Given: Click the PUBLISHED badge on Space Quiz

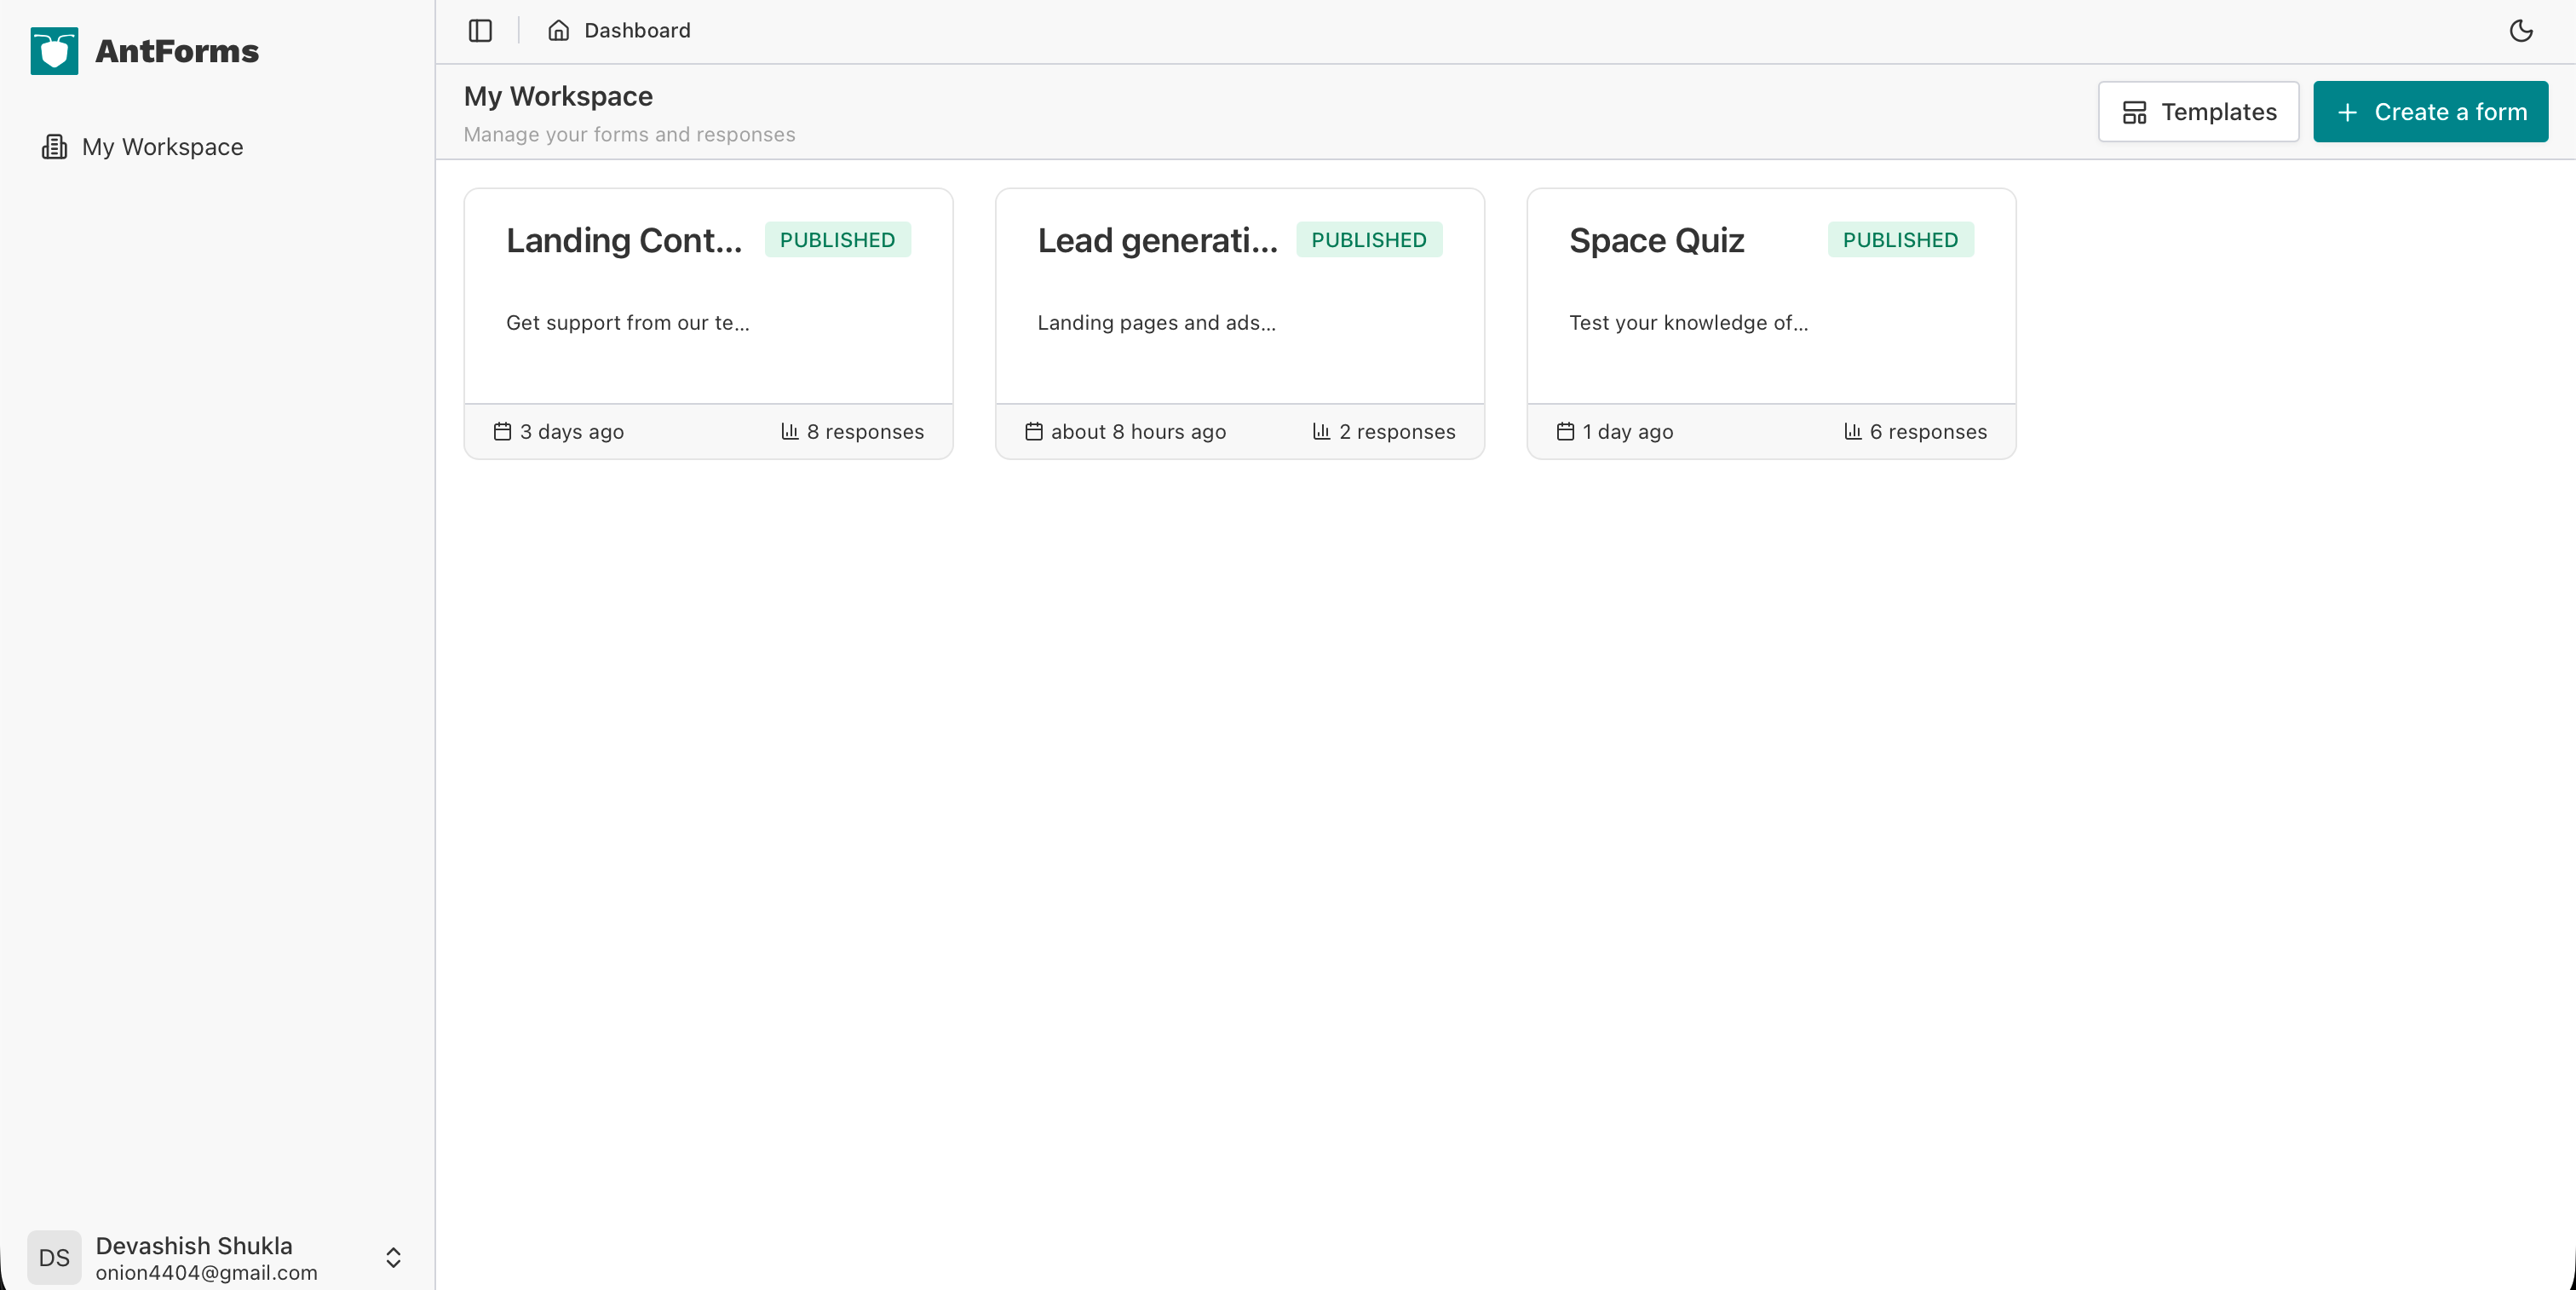Looking at the screenshot, I should tap(1899, 239).
